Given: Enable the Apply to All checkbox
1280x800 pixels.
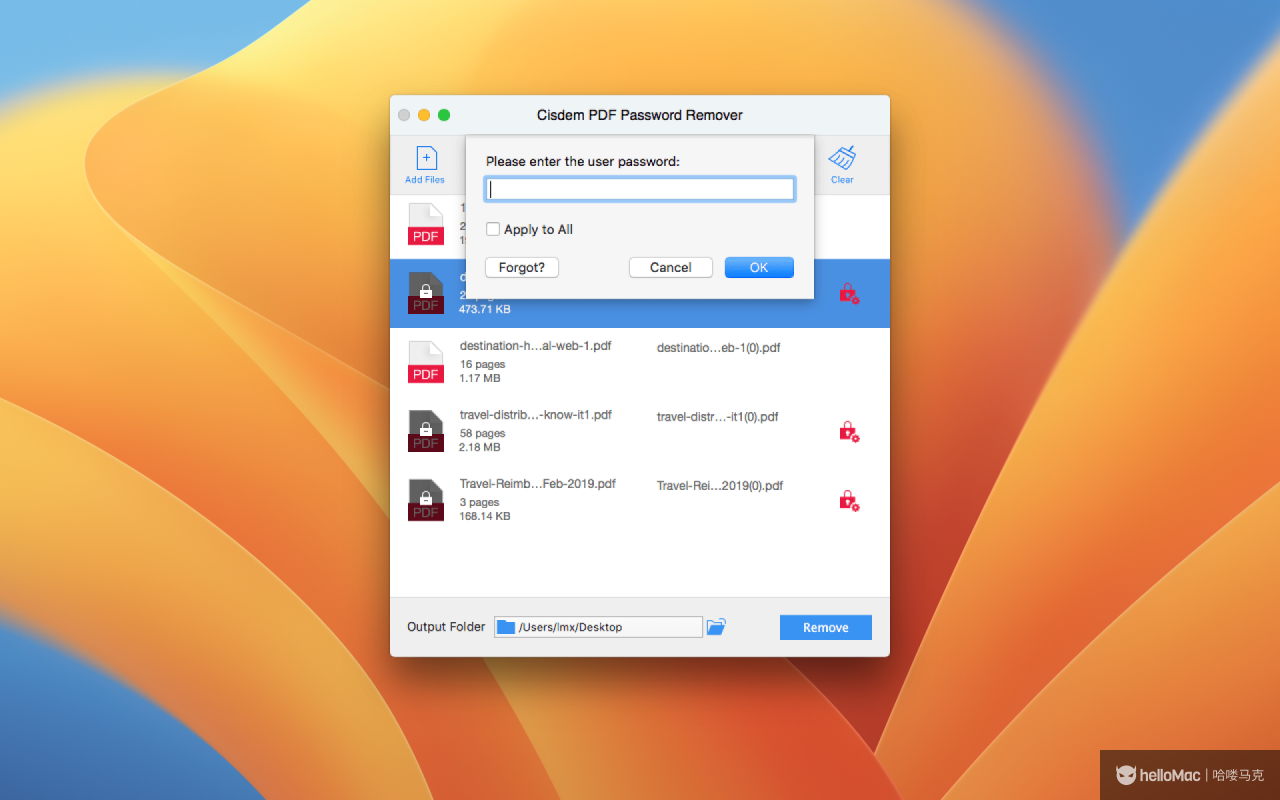Looking at the screenshot, I should (x=493, y=229).
